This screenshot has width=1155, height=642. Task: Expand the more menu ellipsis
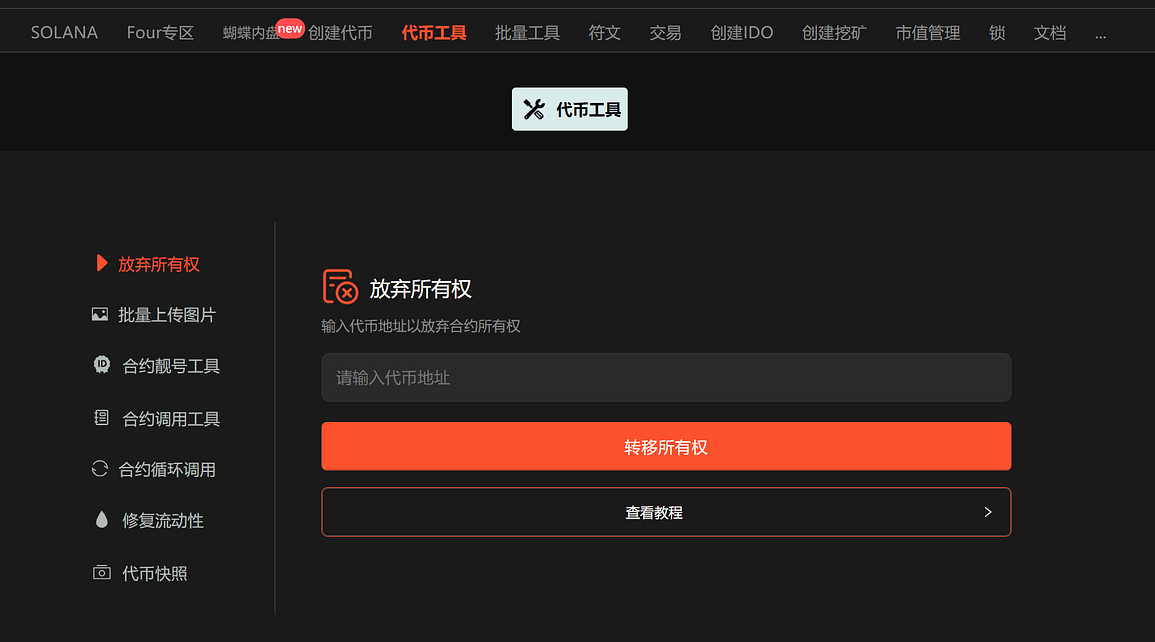coord(1100,35)
